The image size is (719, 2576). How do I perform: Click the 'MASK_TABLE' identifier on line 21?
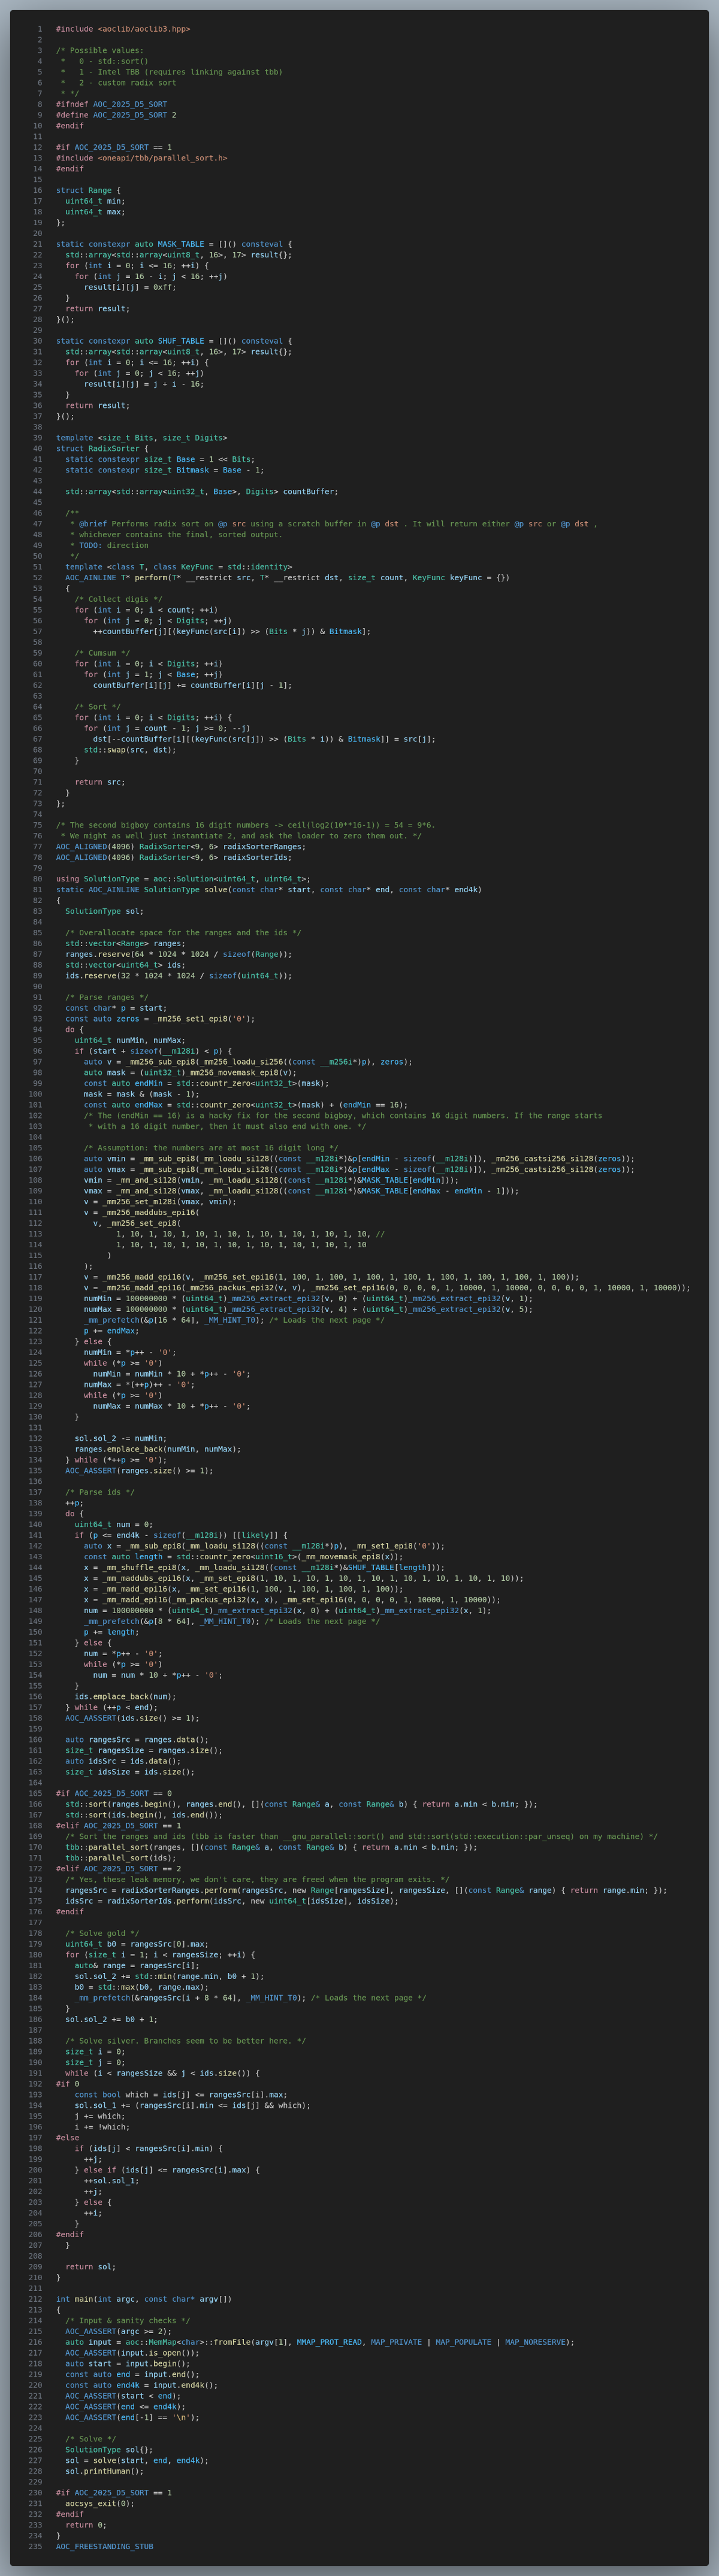click(180, 244)
